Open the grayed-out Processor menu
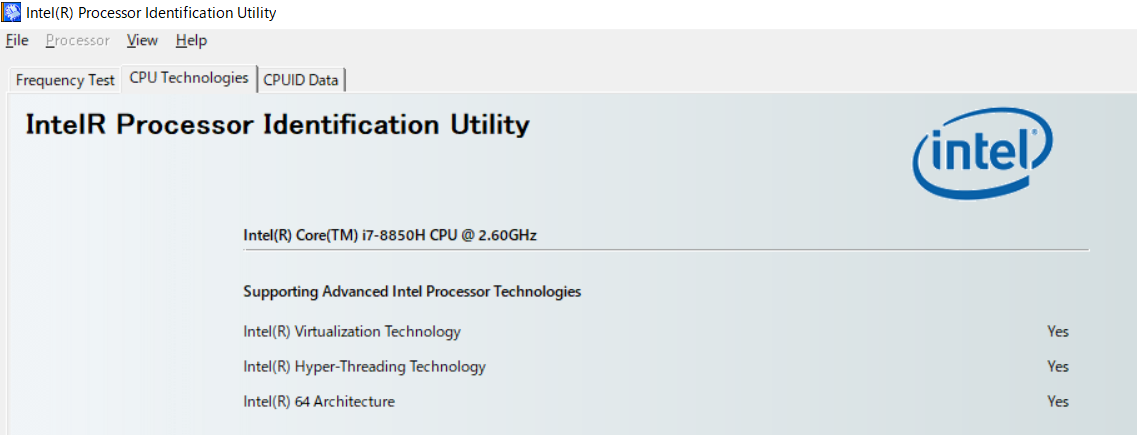The height and width of the screenshot is (435, 1137). [77, 41]
